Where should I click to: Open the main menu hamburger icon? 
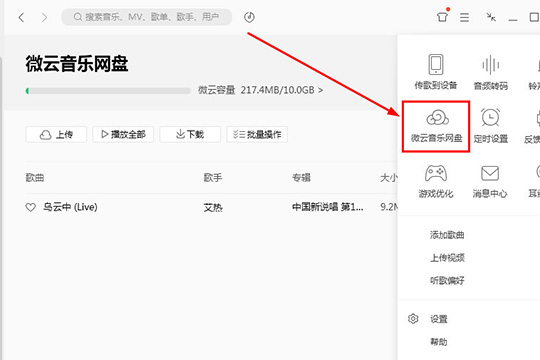tap(464, 17)
